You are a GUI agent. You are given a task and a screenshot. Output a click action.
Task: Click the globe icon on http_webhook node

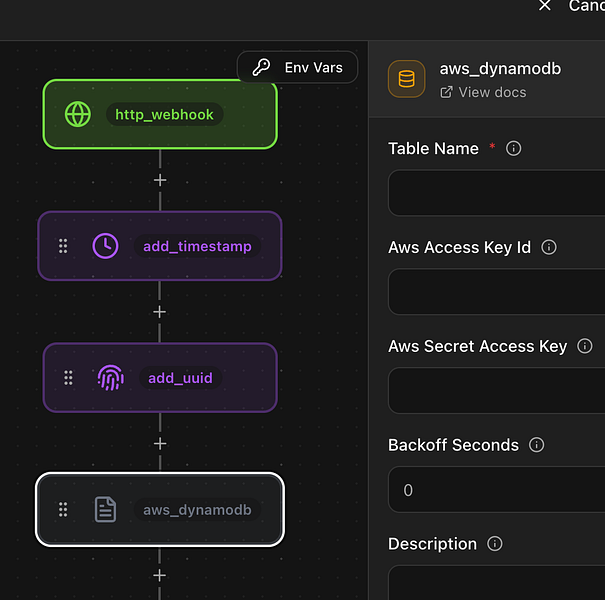[x=78, y=114]
